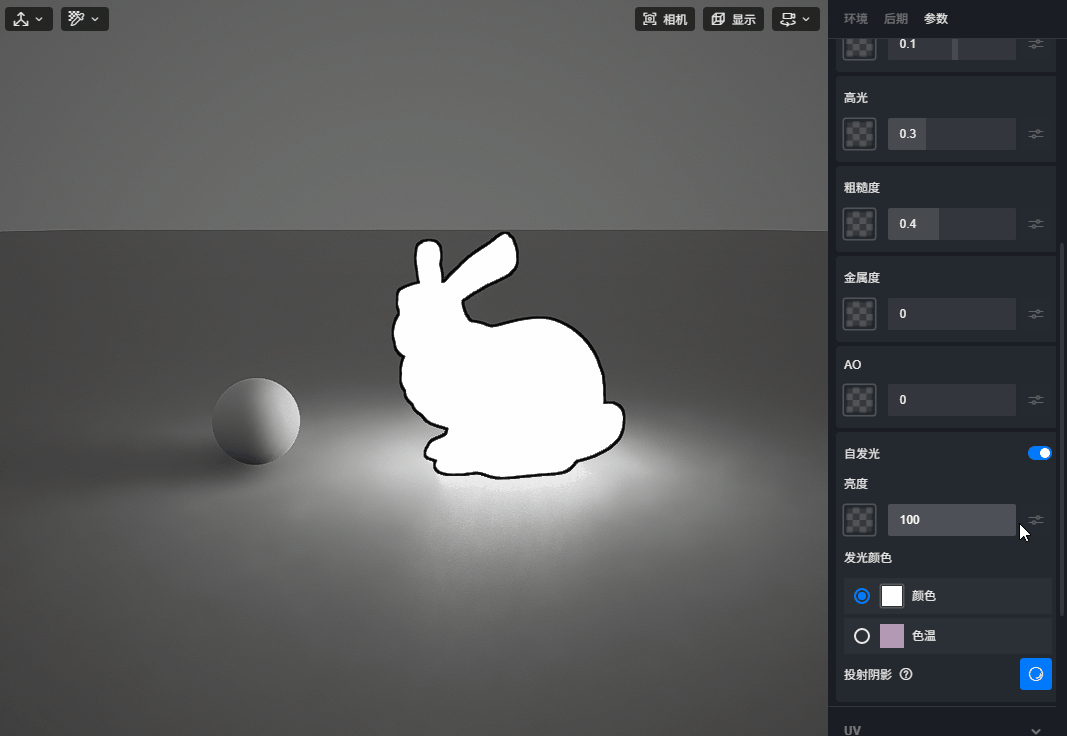Click the 相机 camera button
Viewport: 1067px width, 736px height.
point(665,19)
